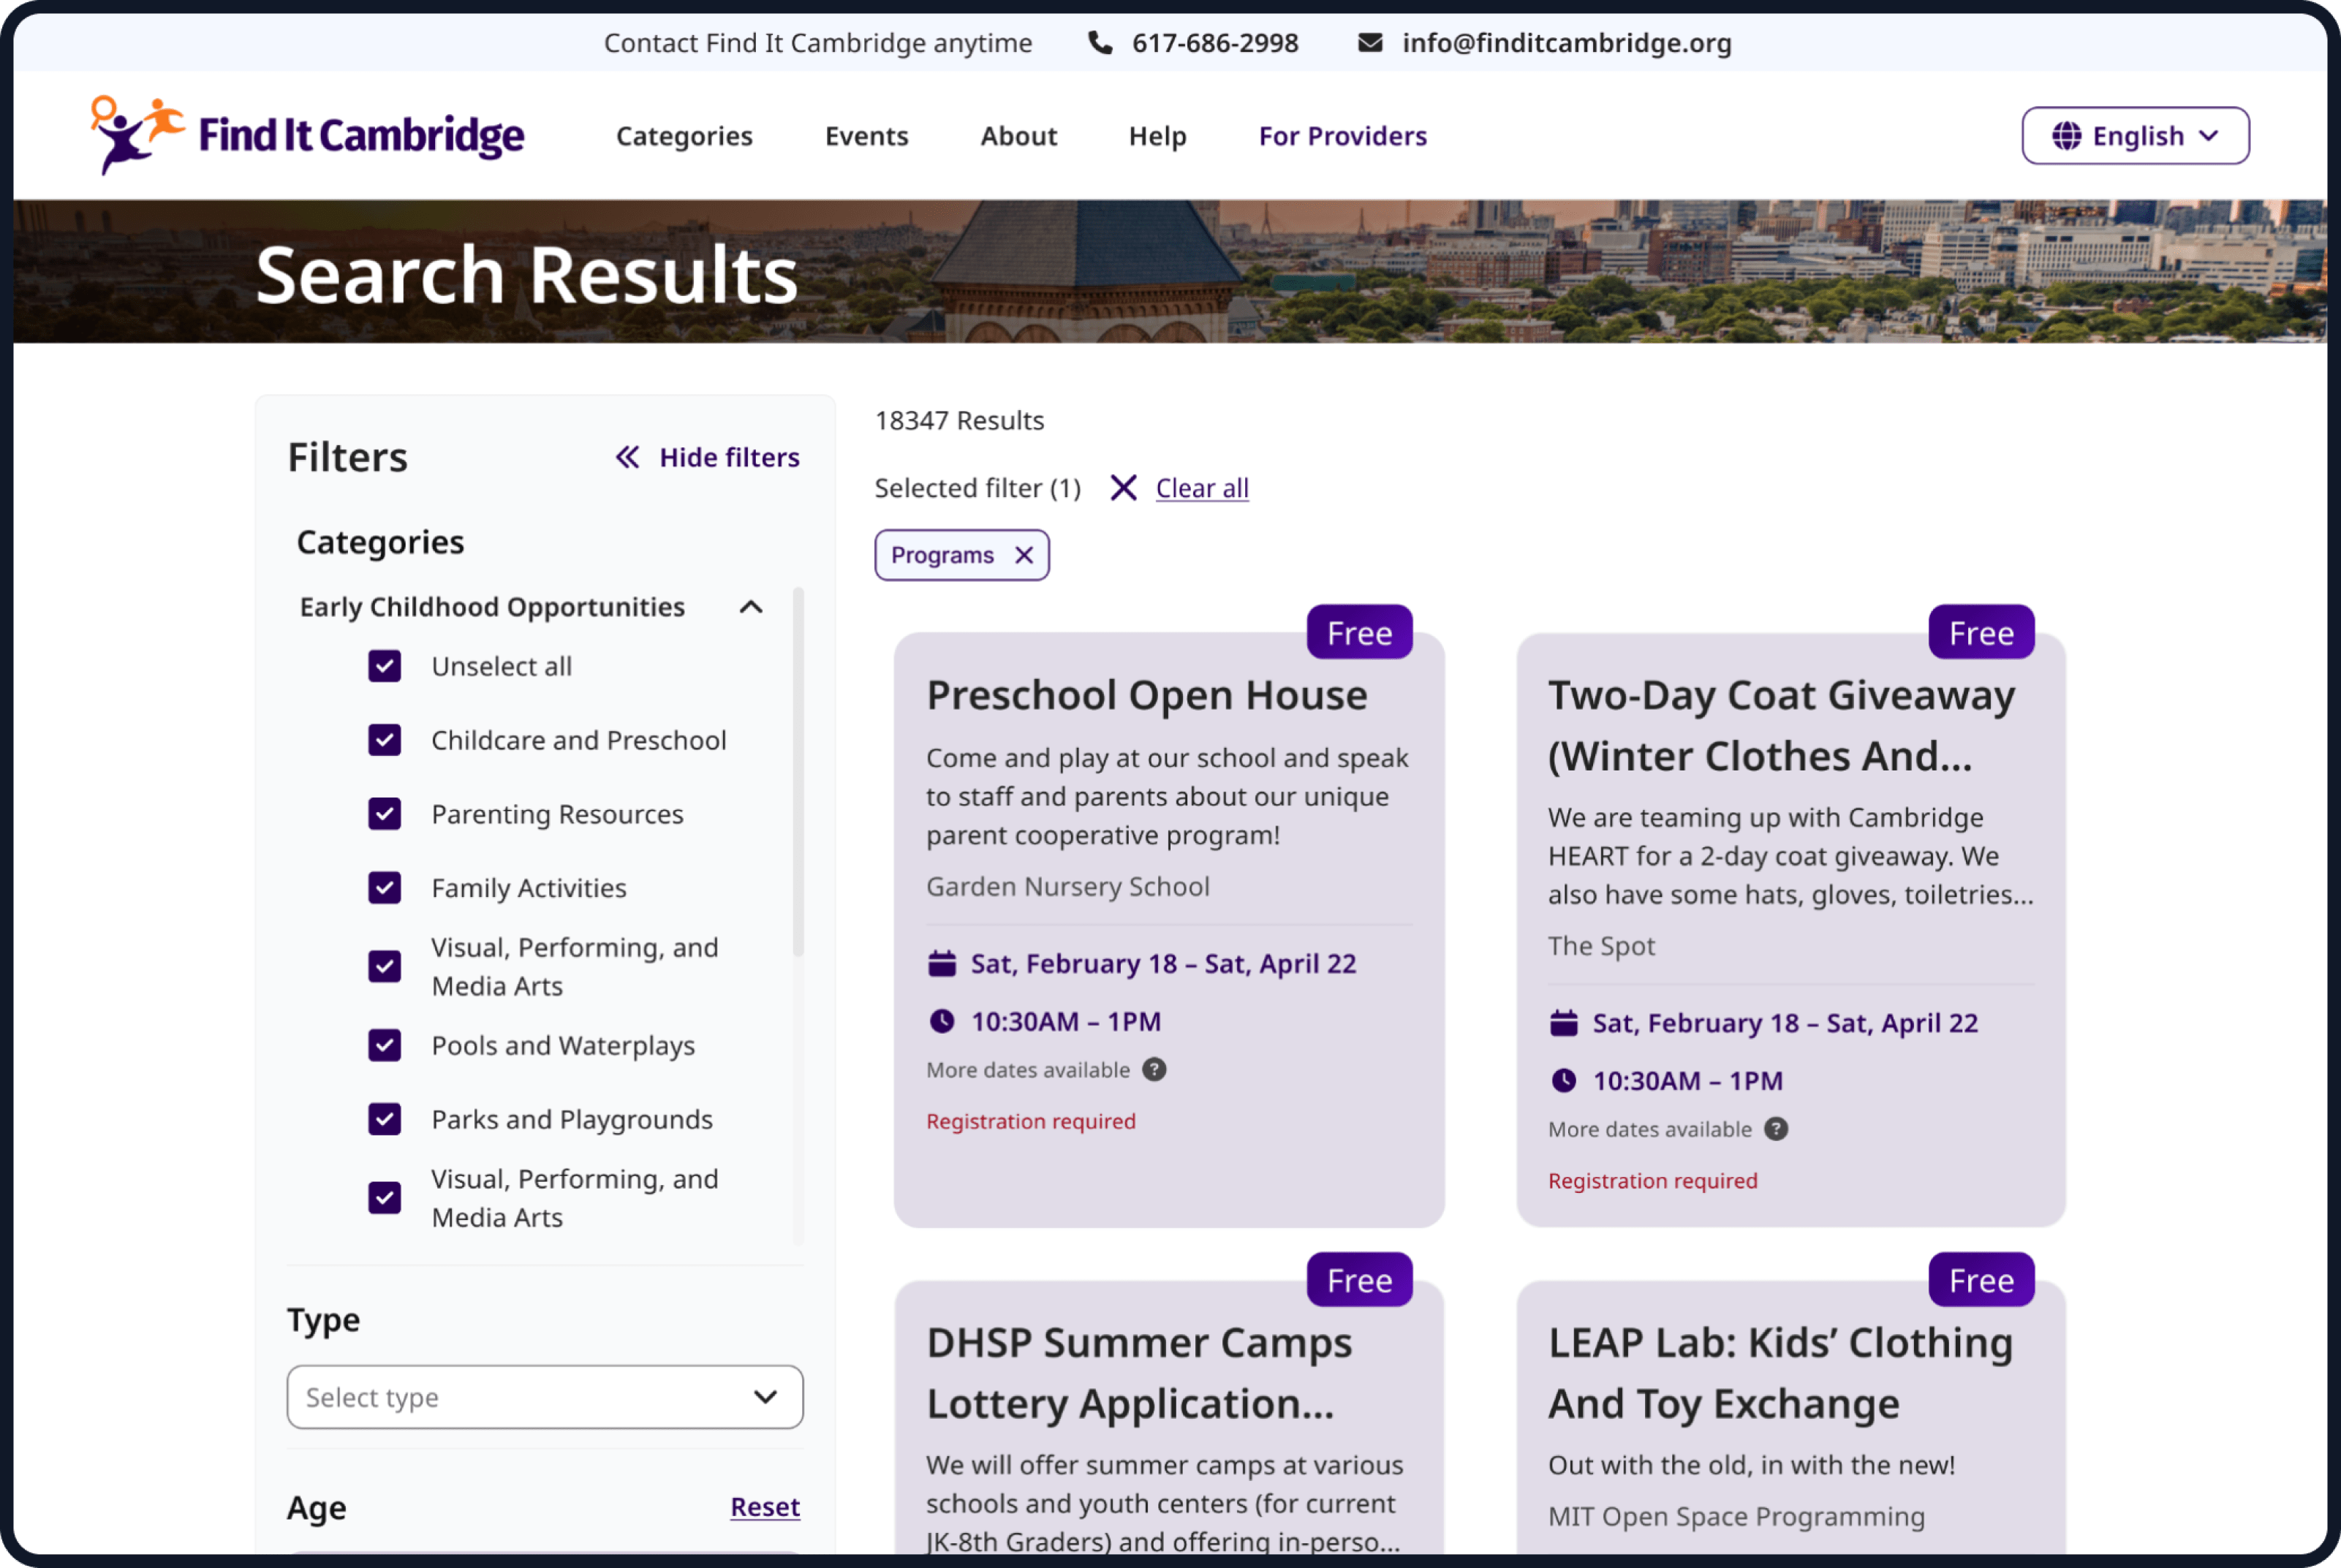Click "More dates available" on Two-Day Coat Giveaway

click(x=1650, y=1129)
